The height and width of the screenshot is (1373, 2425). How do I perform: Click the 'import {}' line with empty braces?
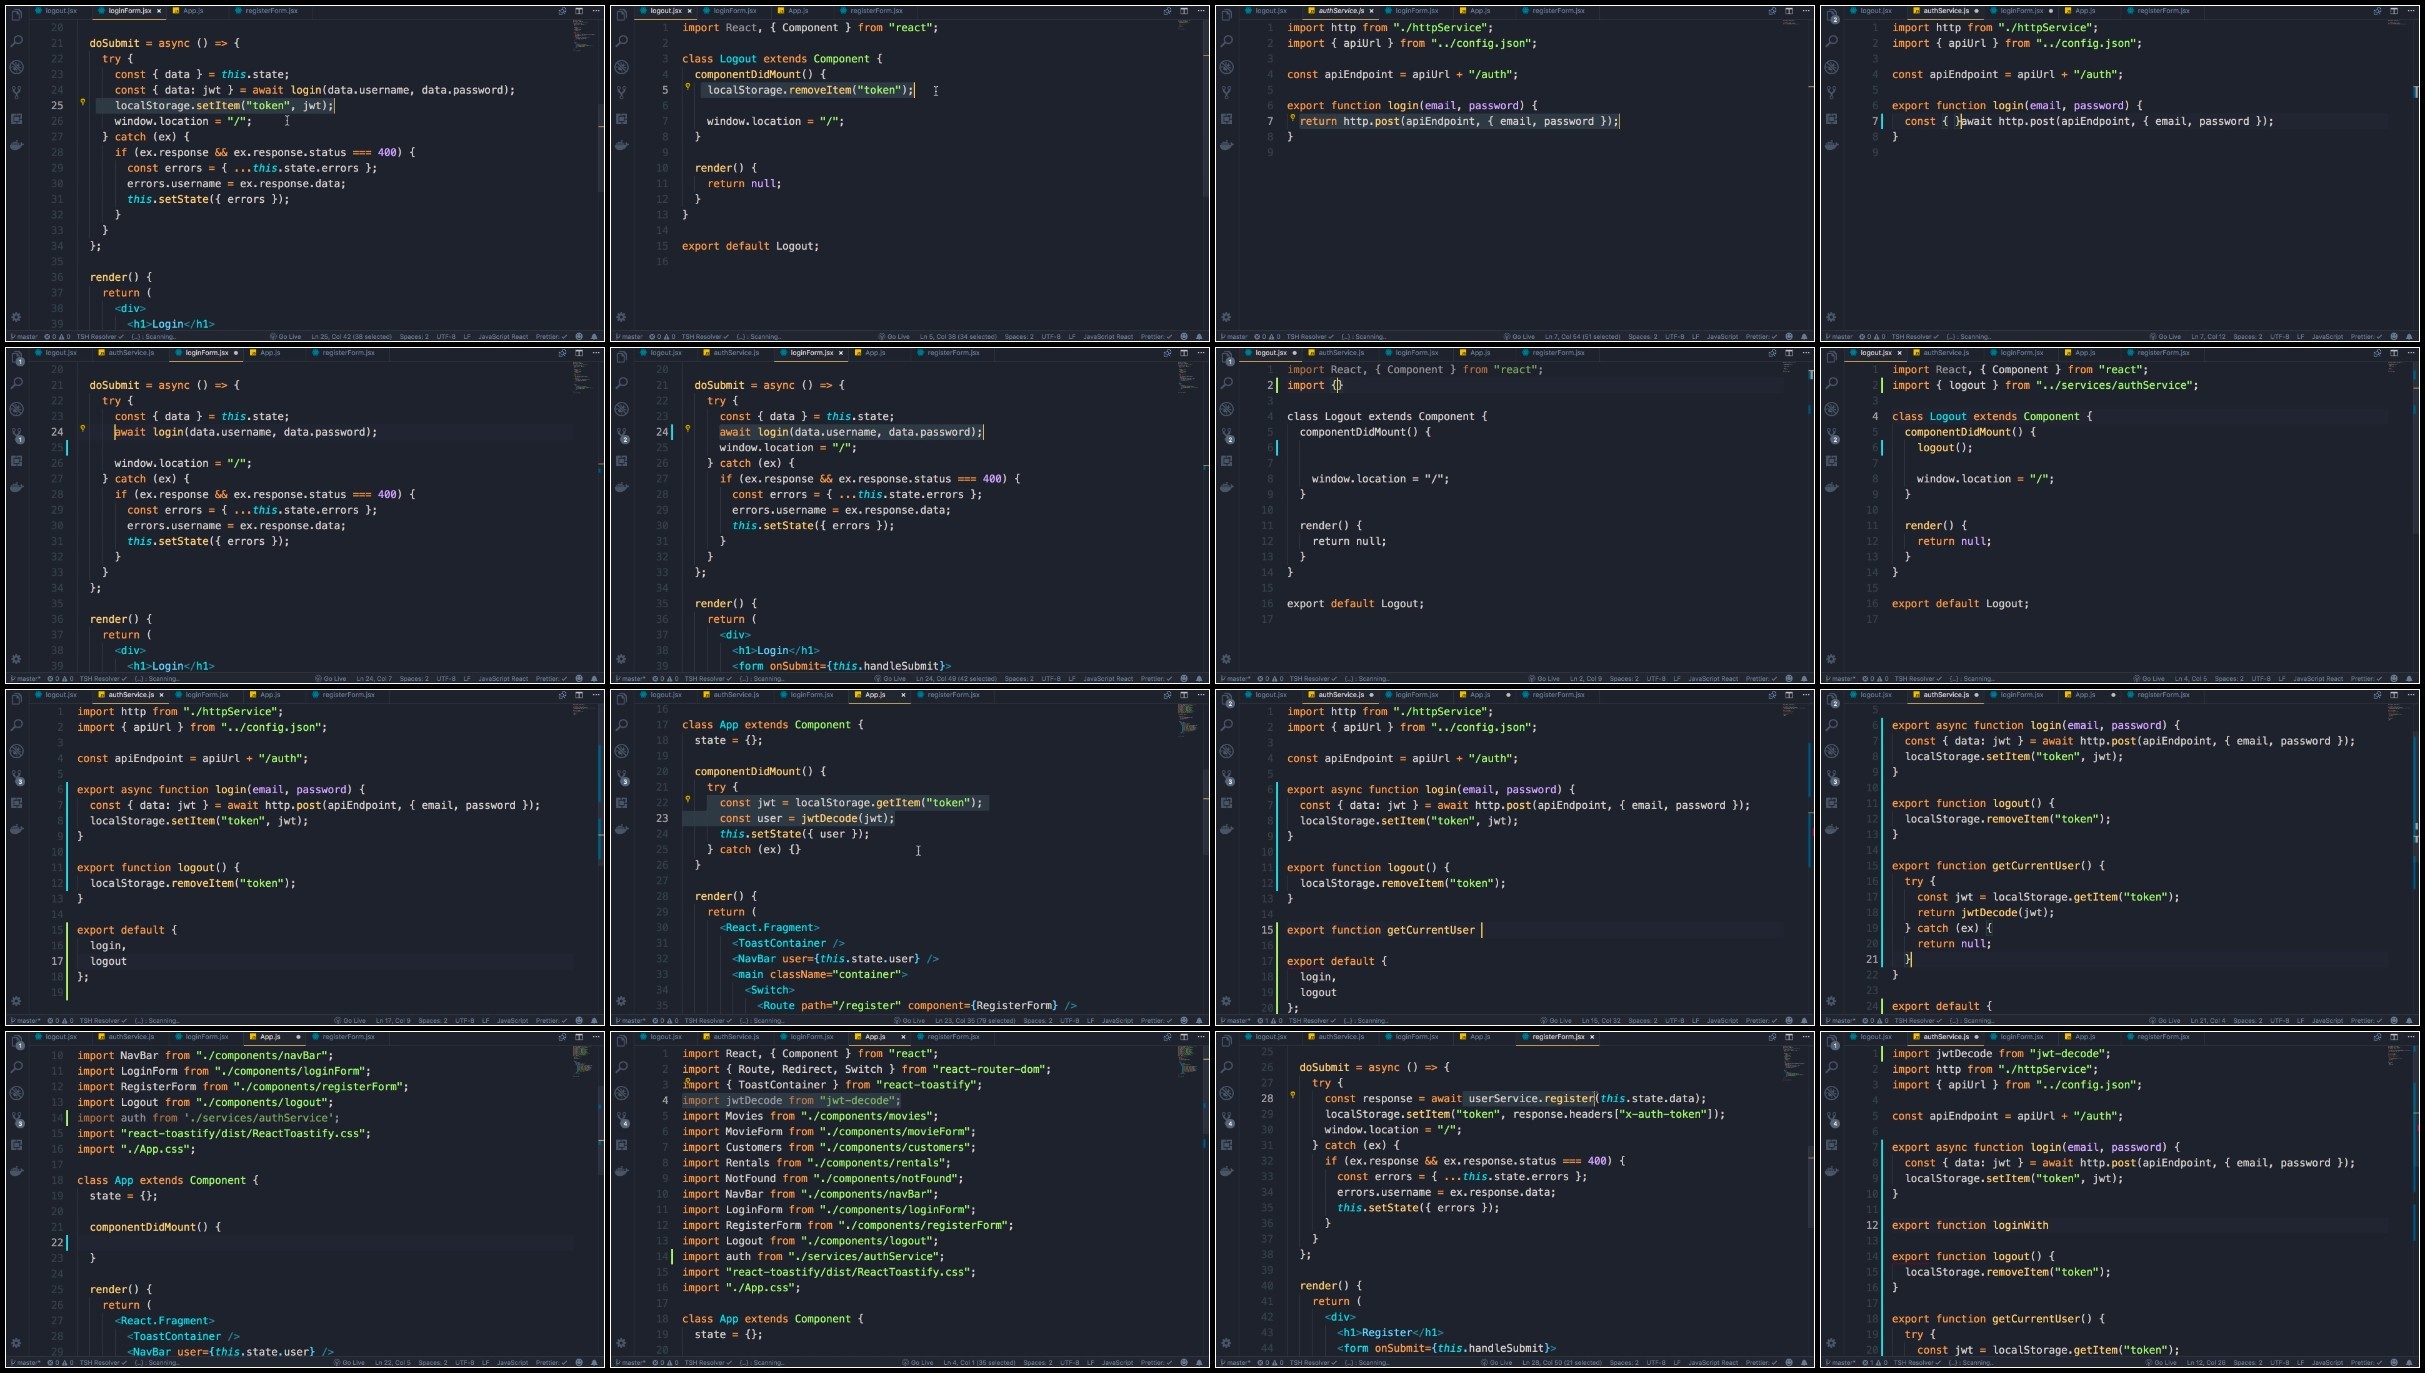click(x=1314, y=385)
